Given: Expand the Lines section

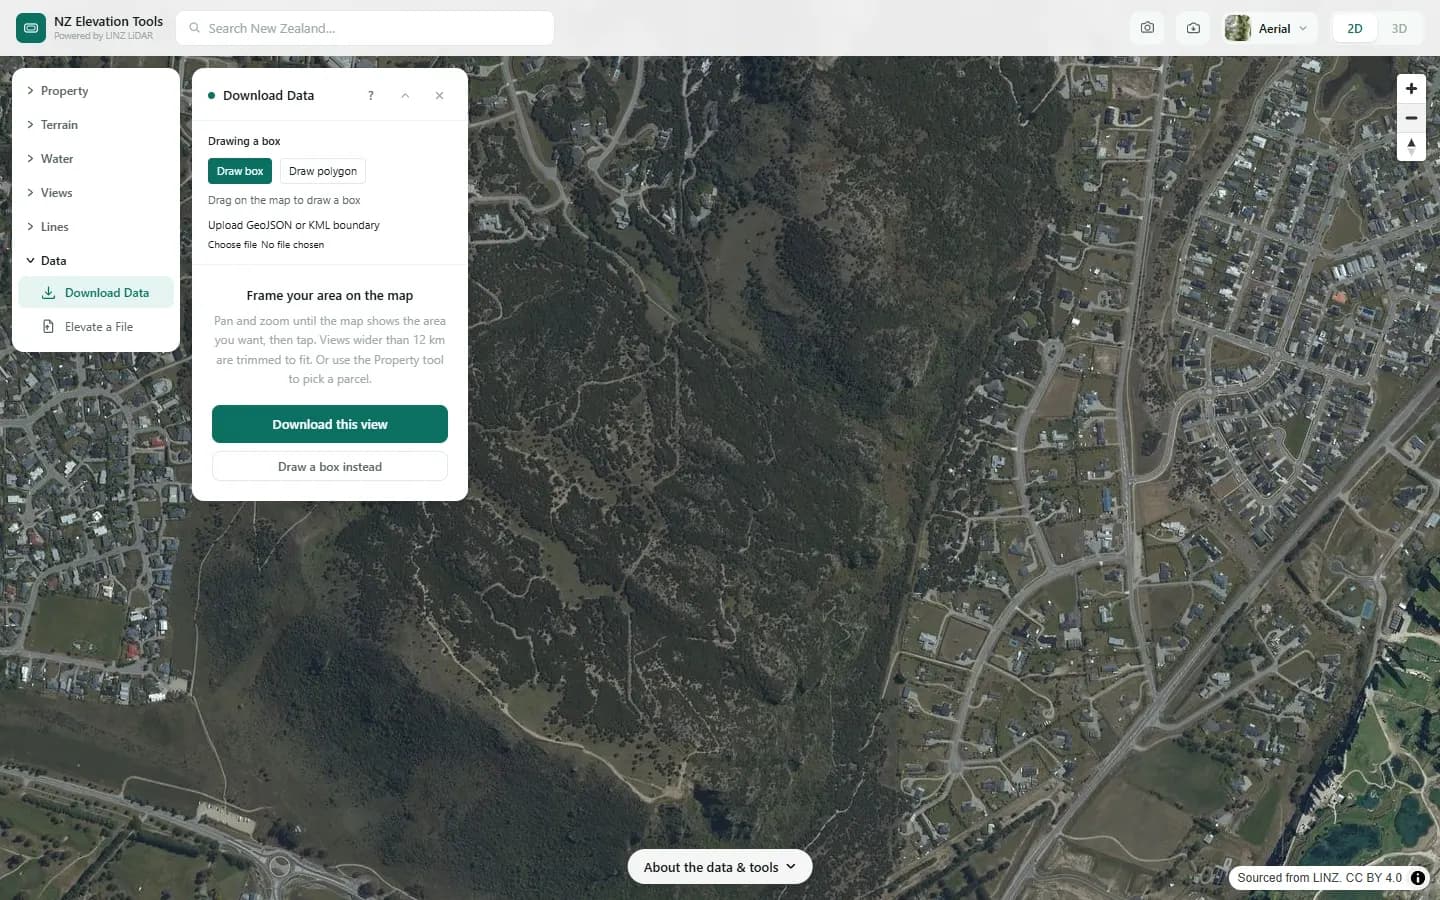Looking at the screenshot, I should click(96, 227).
